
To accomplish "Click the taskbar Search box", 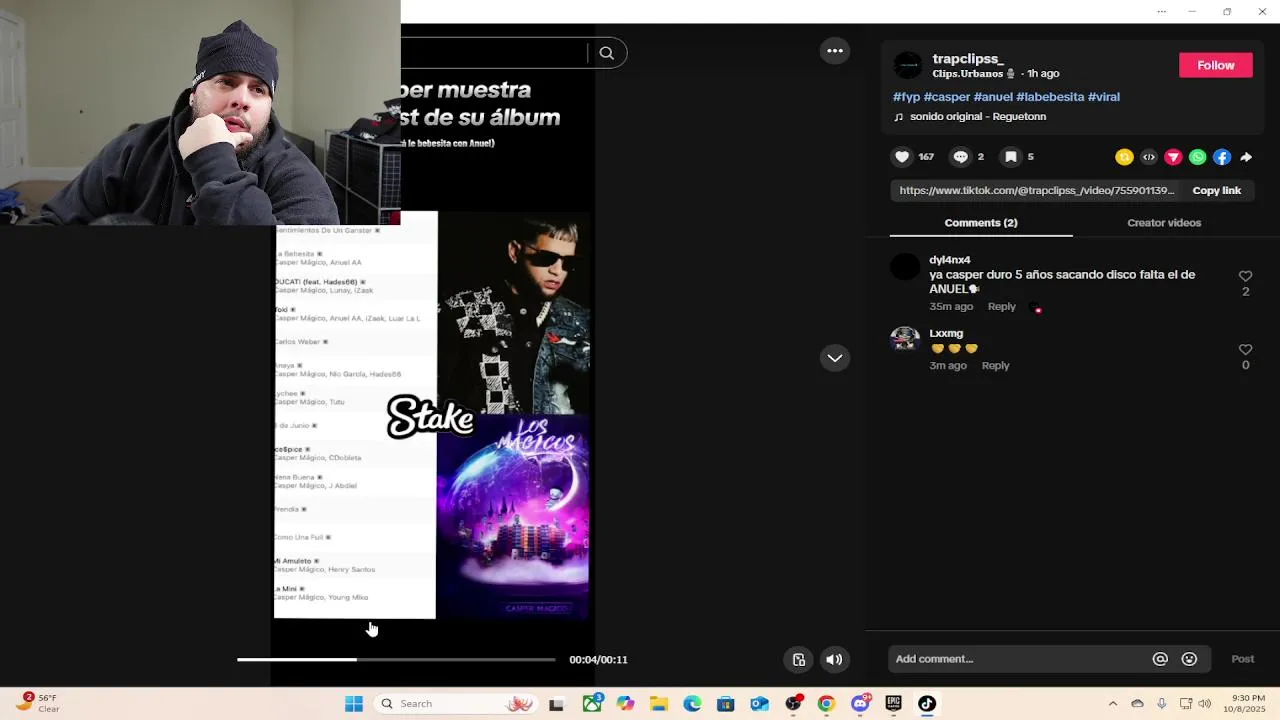I will pos(458,704).
